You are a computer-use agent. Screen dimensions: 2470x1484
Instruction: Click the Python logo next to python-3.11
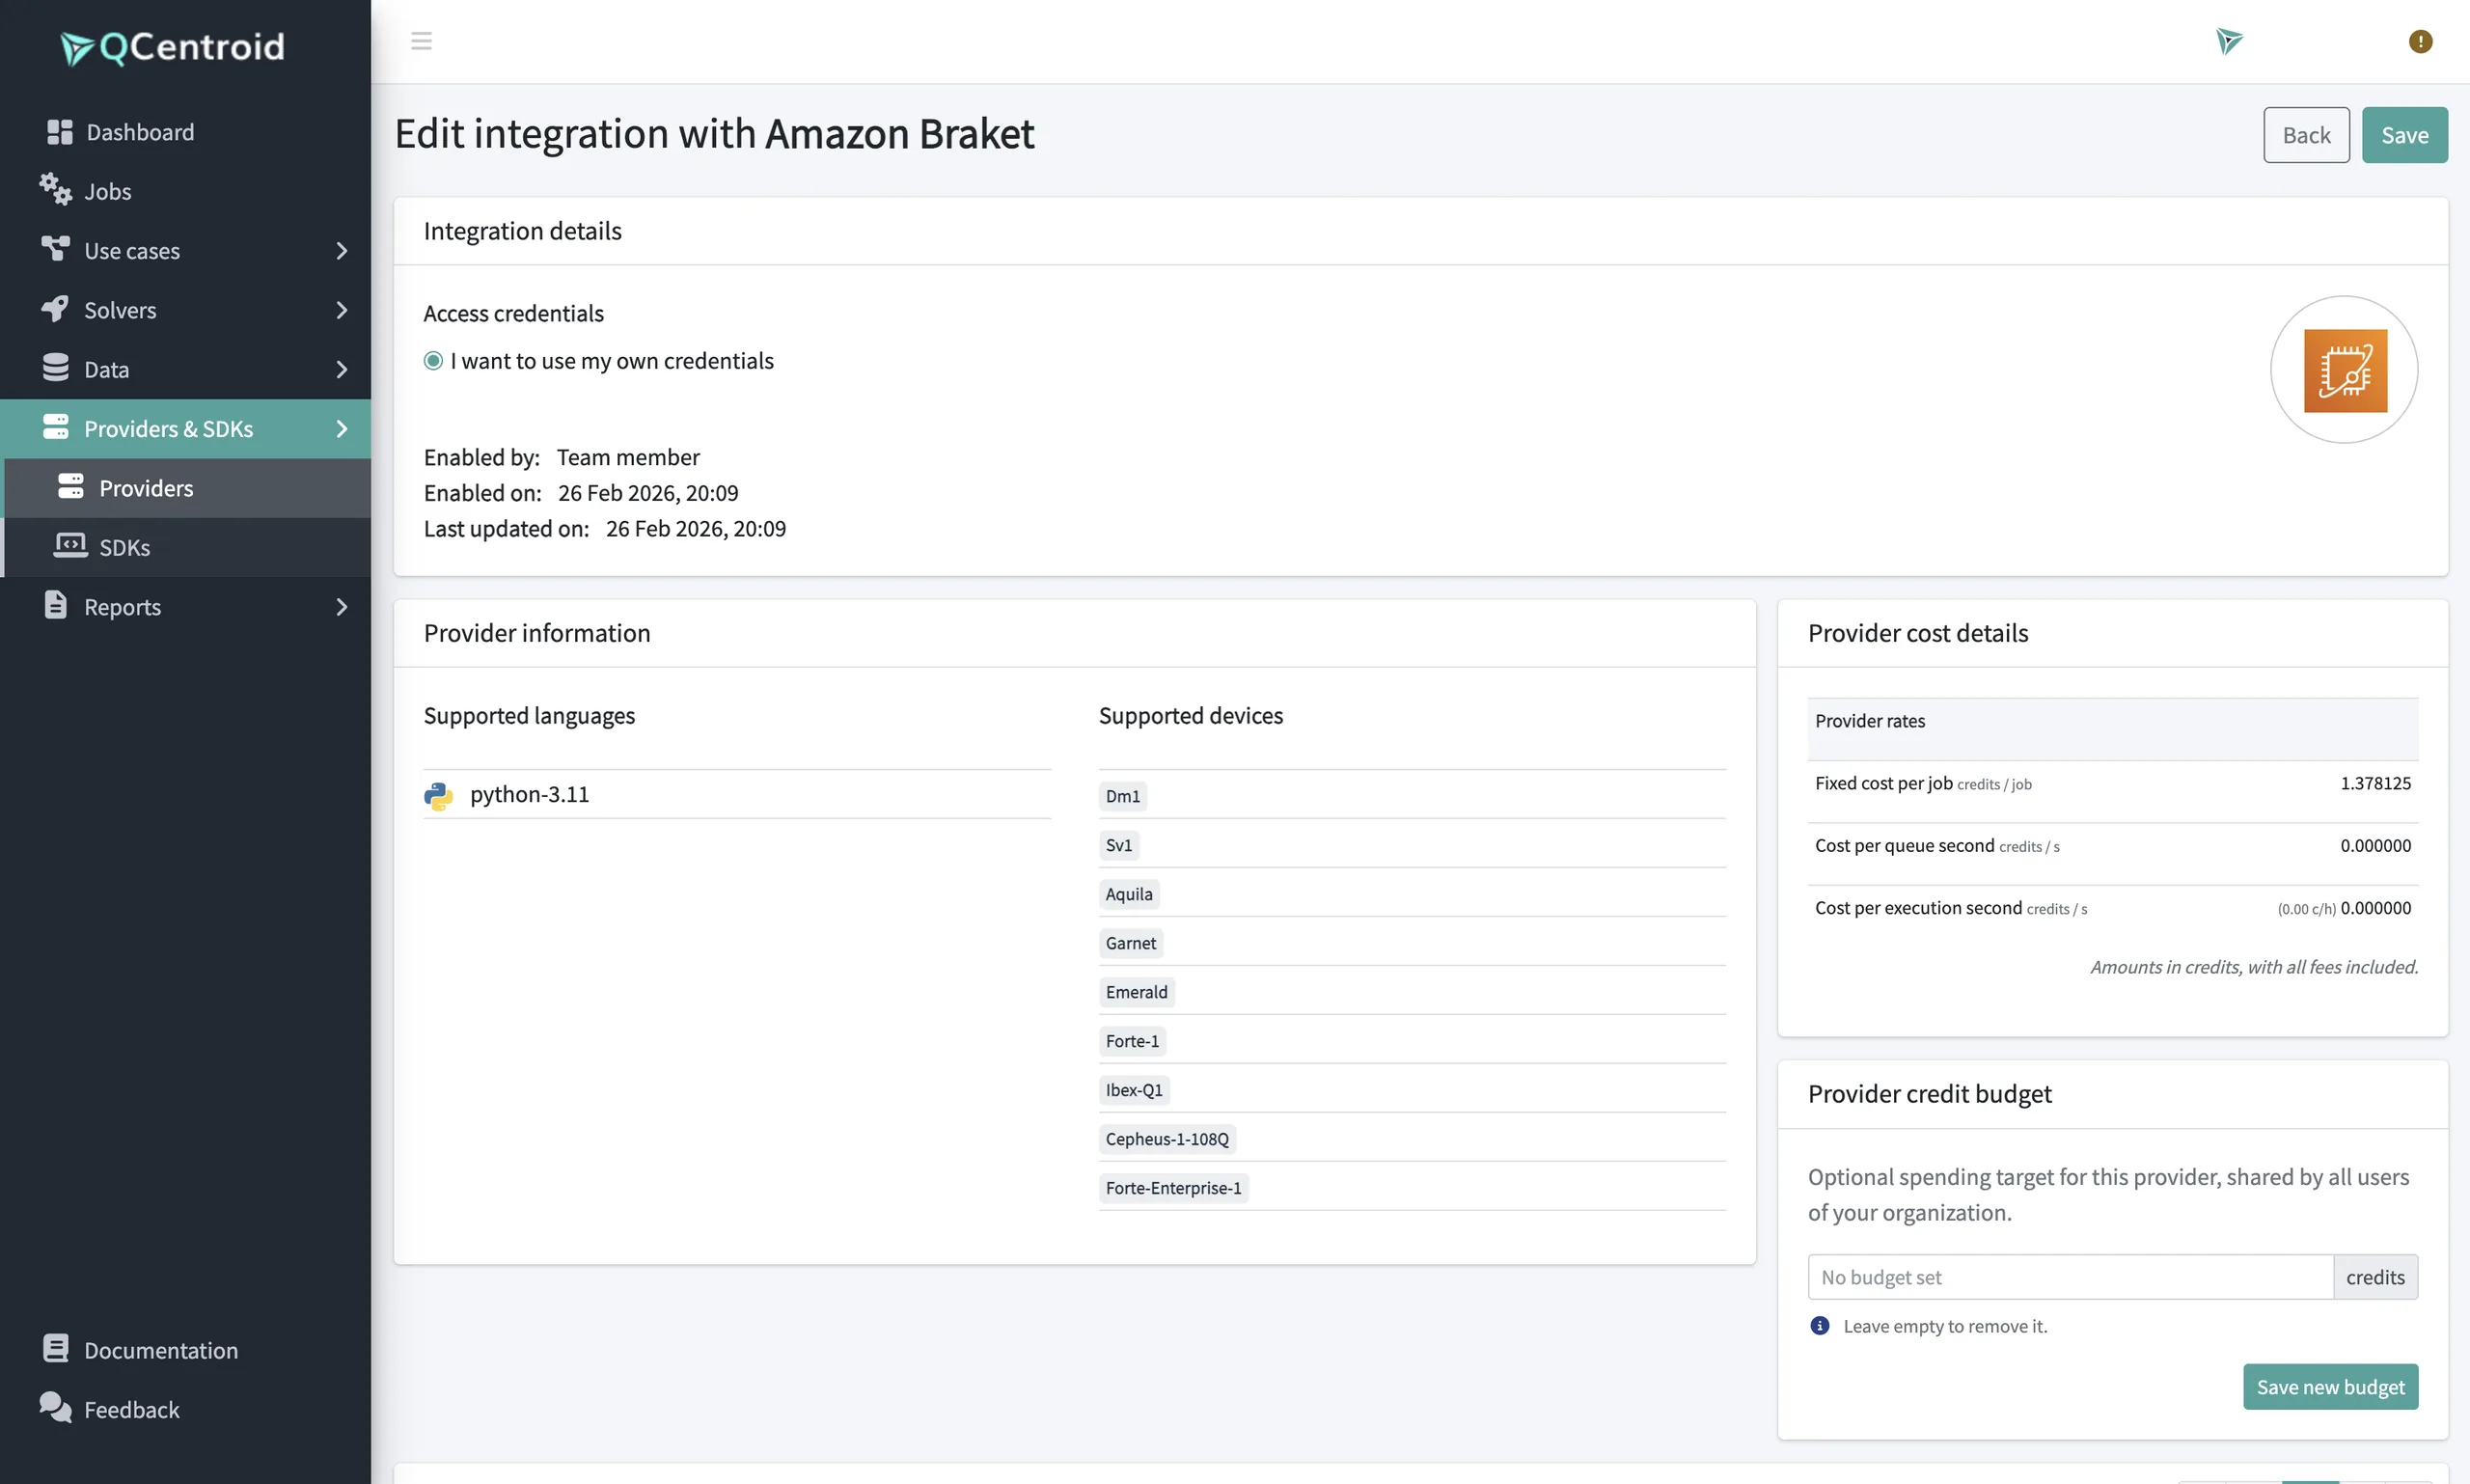pyautogui.click(x=438, y=796)
